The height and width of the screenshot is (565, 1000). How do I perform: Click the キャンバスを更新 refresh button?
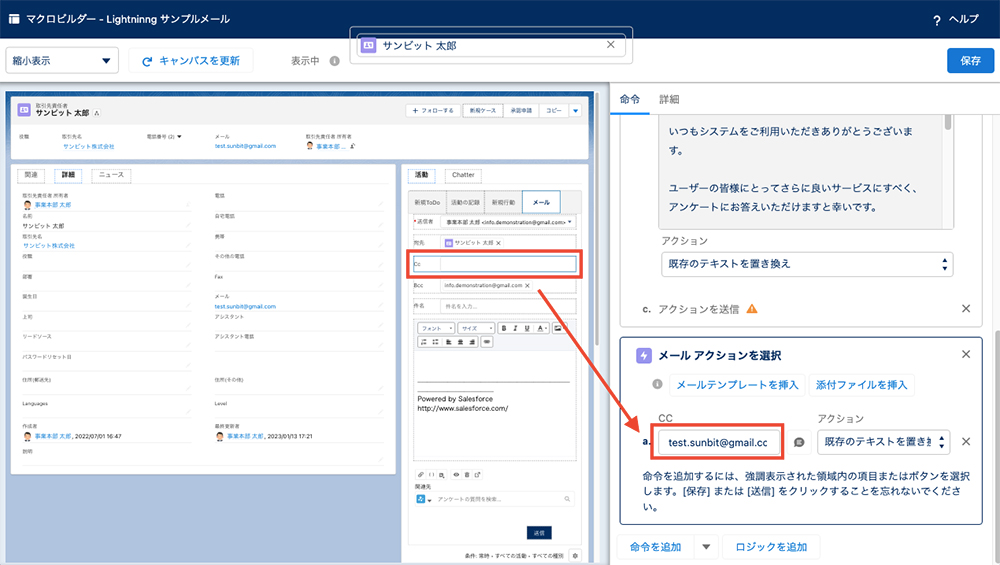tap(191, 61)
